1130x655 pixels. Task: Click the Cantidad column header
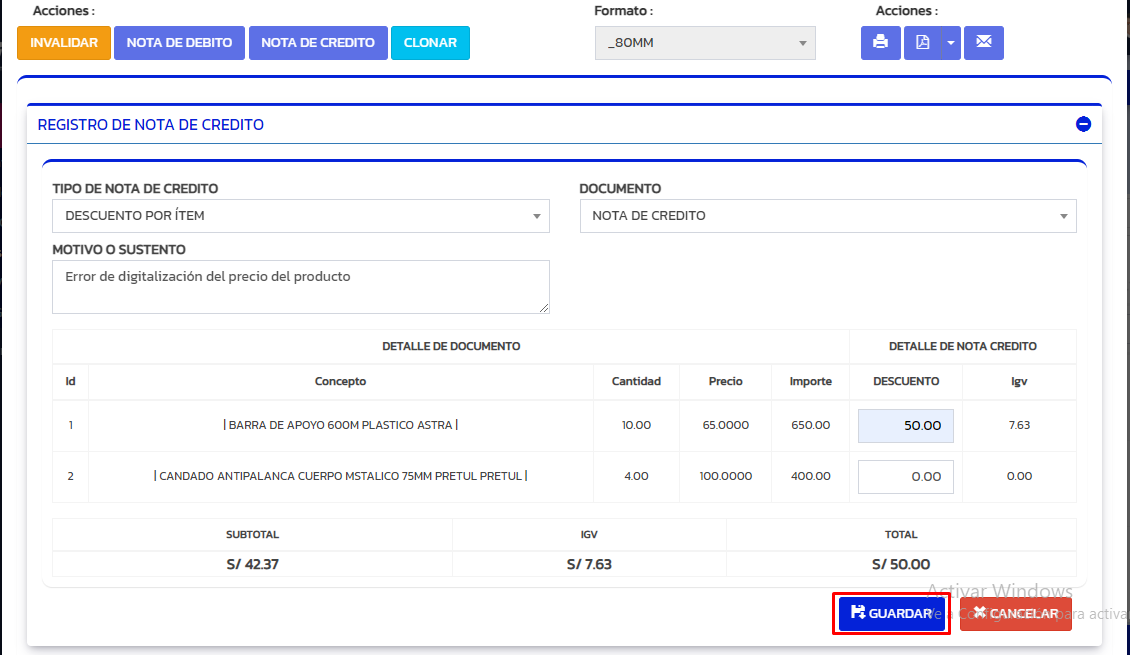pyautogui.click(x=636, y=381)
